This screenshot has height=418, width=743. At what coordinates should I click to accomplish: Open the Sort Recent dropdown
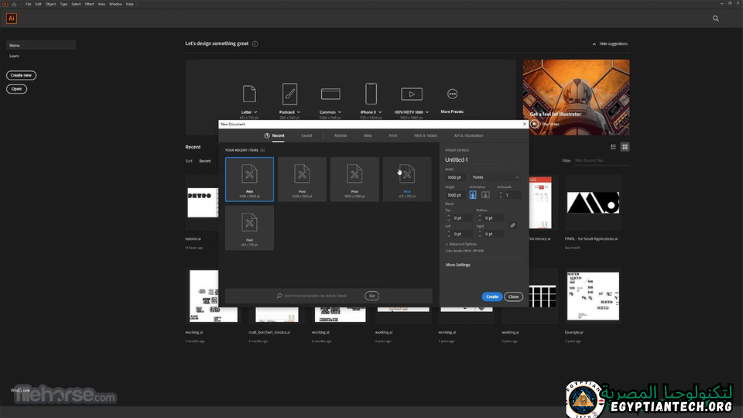[205, 161]
